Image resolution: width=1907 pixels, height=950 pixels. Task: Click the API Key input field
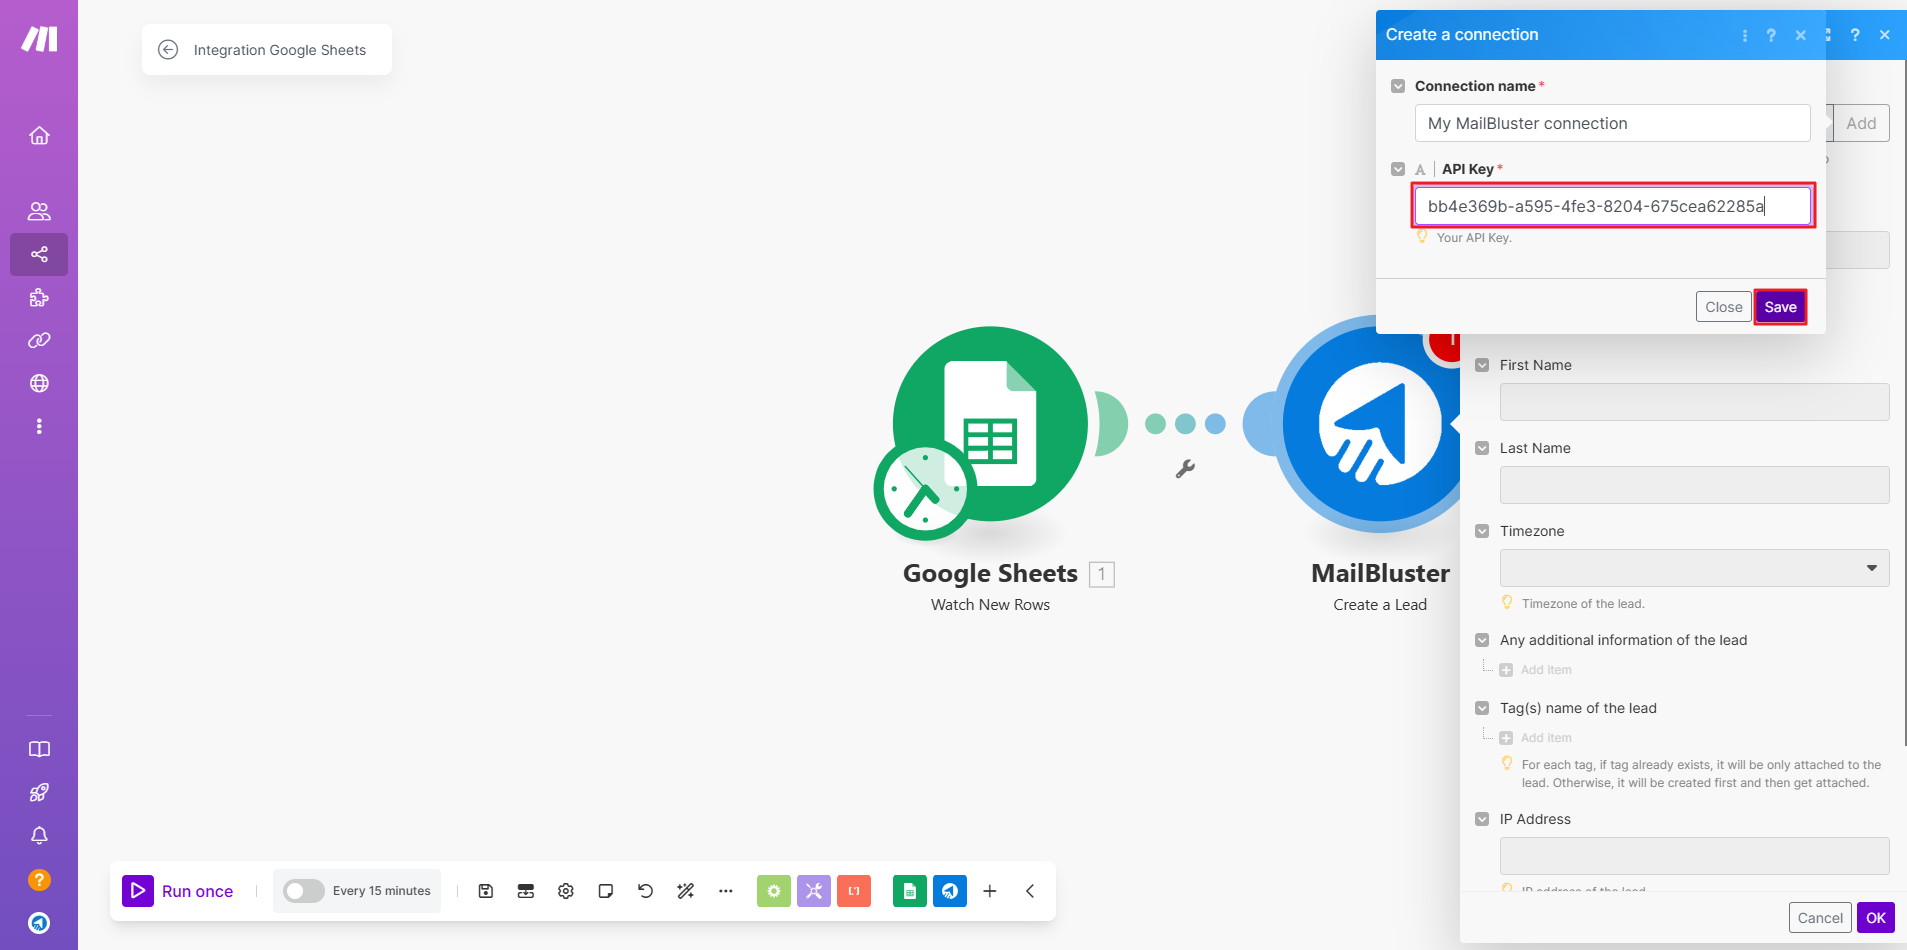point(1612,206)
